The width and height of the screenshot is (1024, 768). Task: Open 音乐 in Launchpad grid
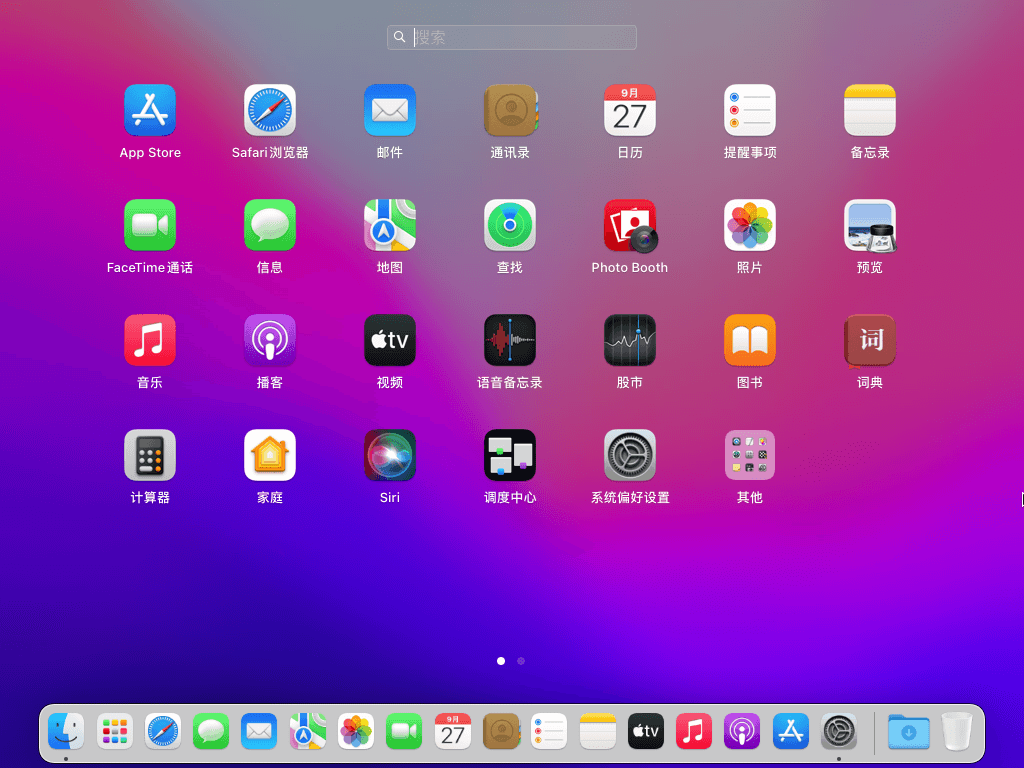150,340
